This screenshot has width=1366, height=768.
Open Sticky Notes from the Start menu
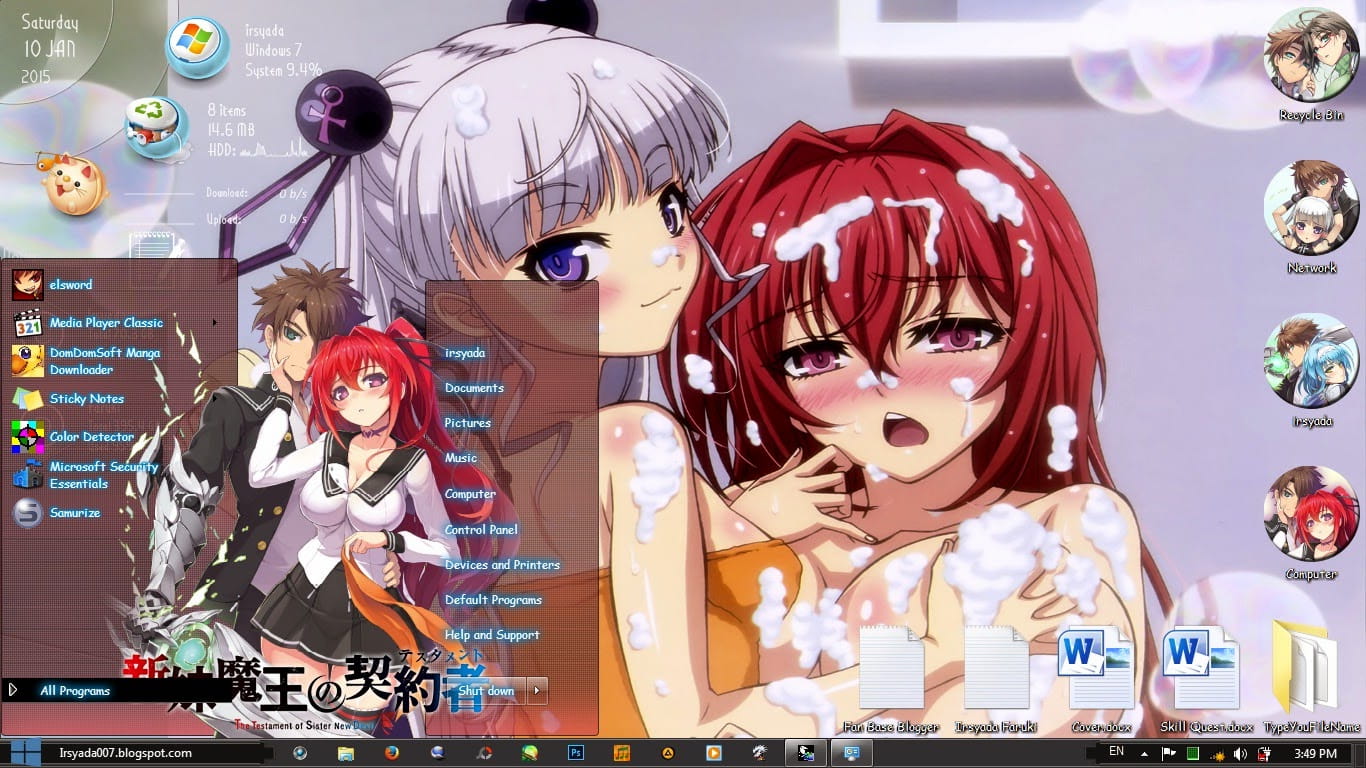86,399
